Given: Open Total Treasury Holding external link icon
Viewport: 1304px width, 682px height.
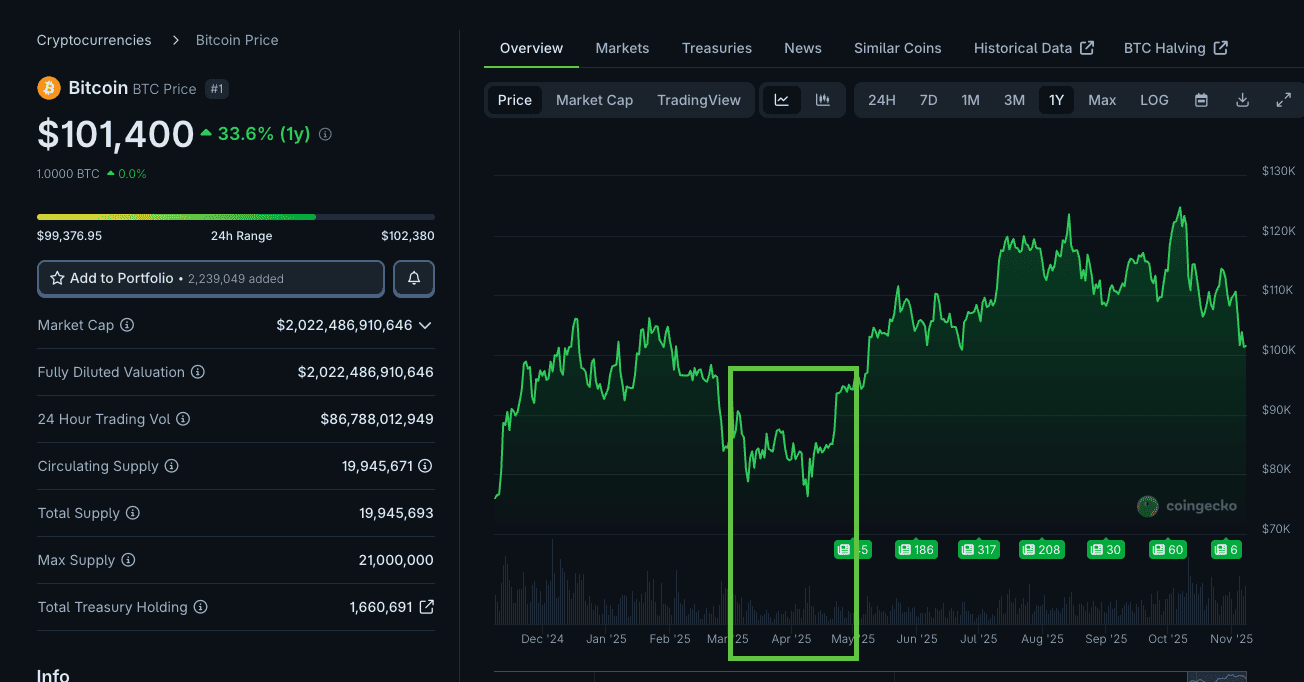Looking at the screenshot, I should coord(427,607).
